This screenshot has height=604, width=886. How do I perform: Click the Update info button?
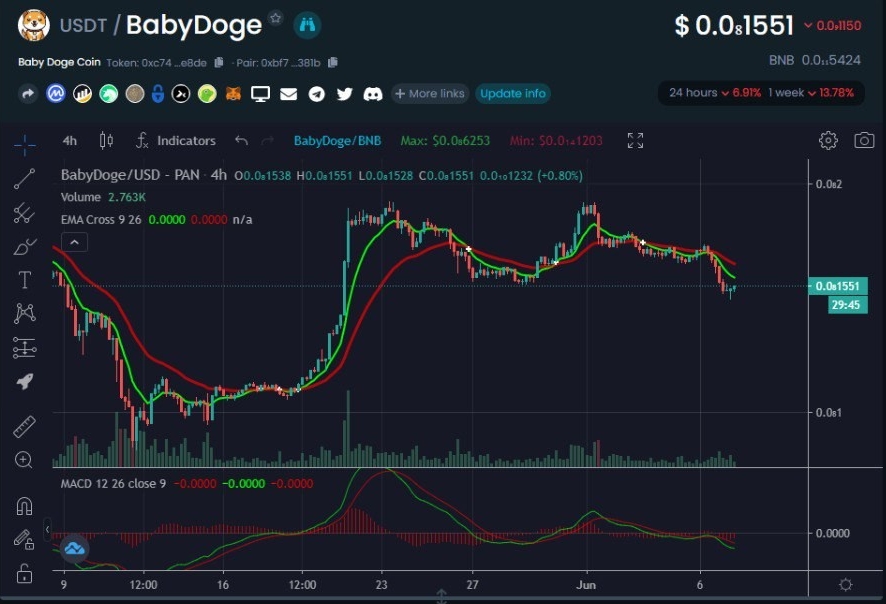click(x=513, y=94)
